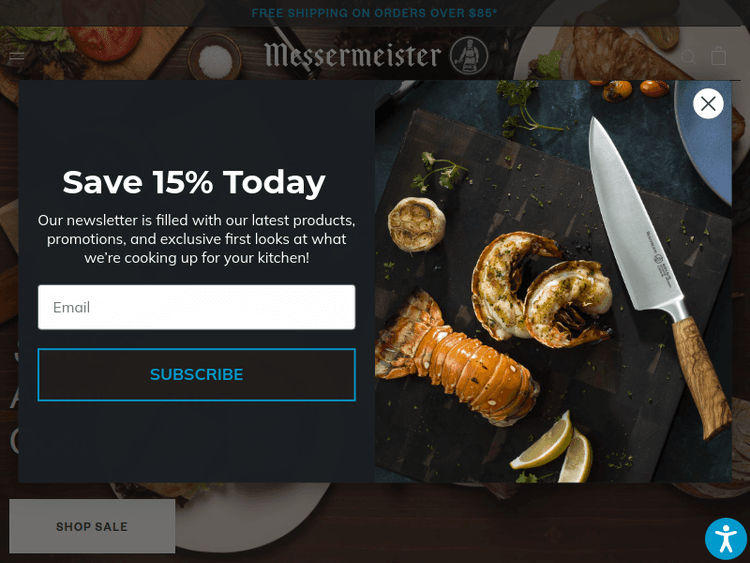Click the roasted garlic bulb in photo
750x563 pixels.
(x=416, y=224)
